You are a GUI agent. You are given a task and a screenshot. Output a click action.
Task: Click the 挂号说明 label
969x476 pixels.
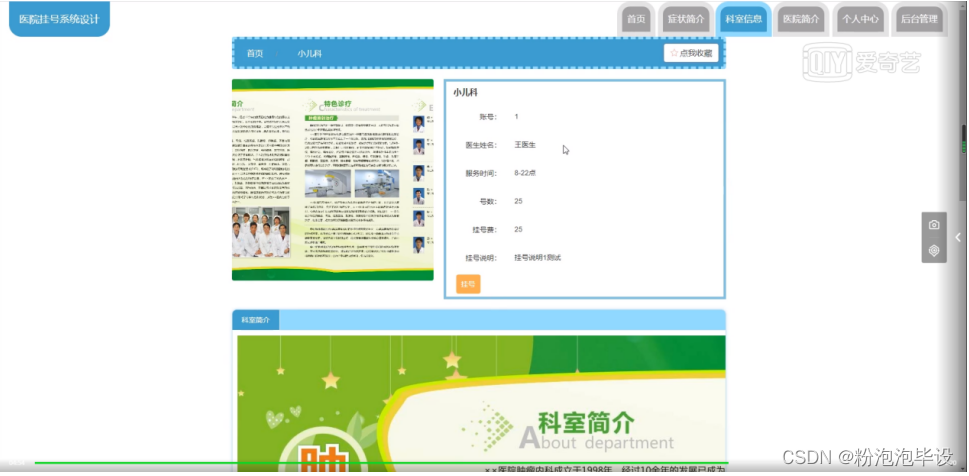[481, 258]
